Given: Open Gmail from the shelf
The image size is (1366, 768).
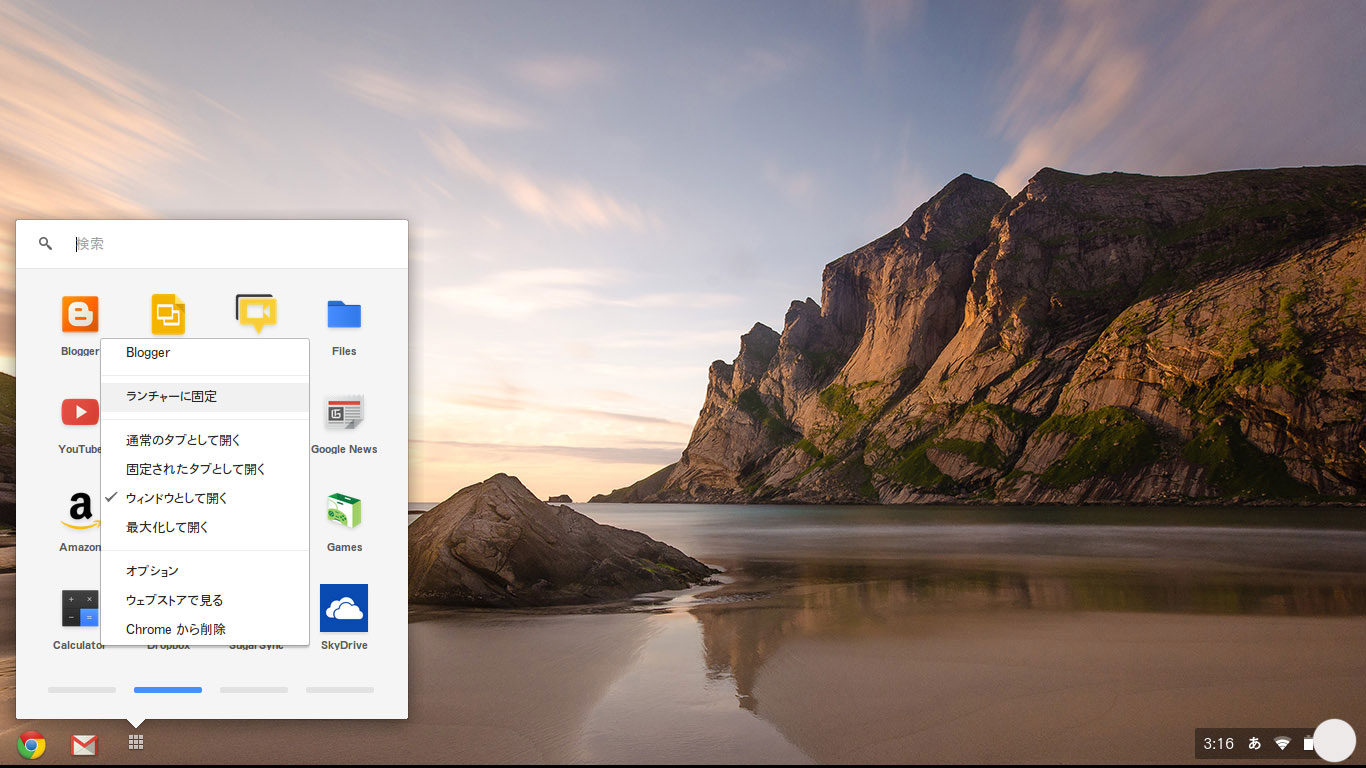Looking at the screenshot, I should [84, 744].
